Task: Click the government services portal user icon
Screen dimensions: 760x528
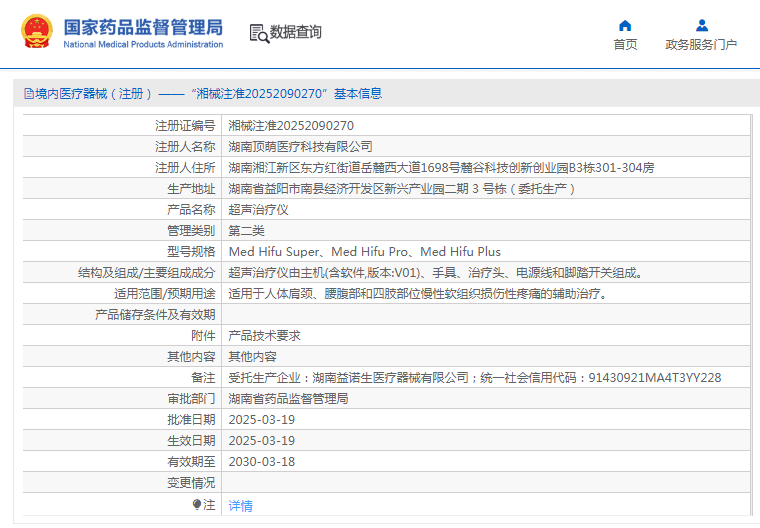Action: coord(701,25)
